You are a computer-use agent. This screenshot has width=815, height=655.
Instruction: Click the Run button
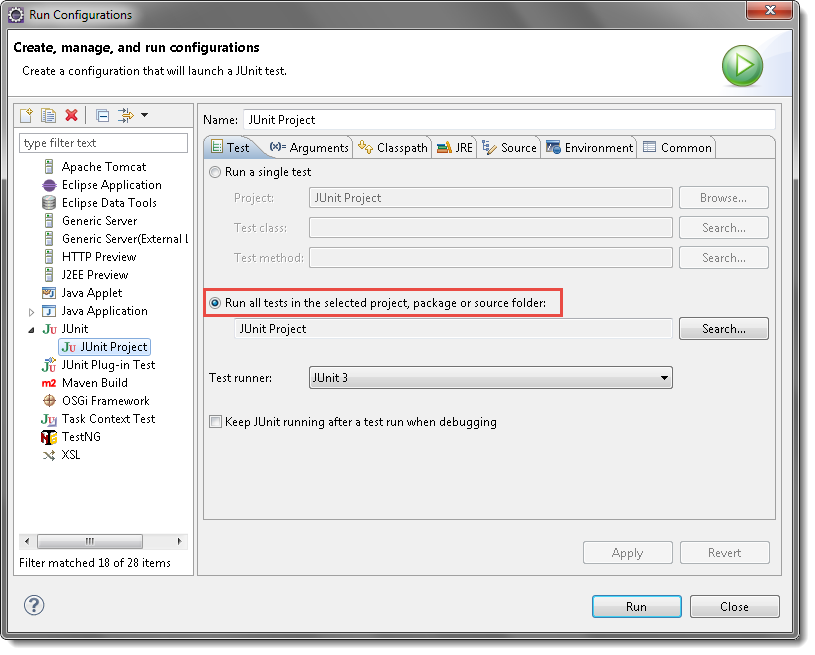pos(637,607)
